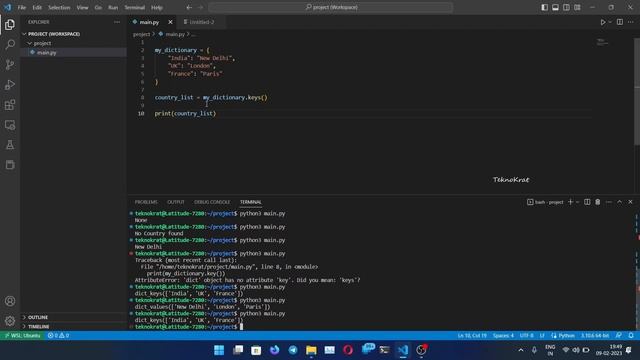The image size is (640, 360).
Task: Open the Extensions view
Action: click(x=10, y=104)
